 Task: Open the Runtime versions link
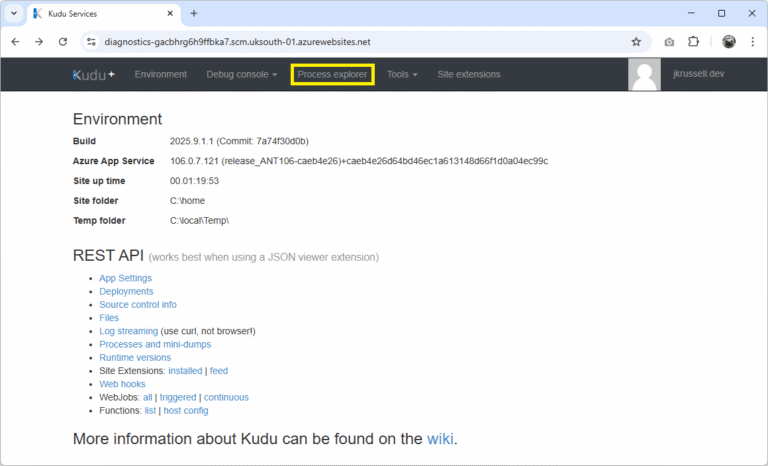pyautogui.click(x=135, y=358)
